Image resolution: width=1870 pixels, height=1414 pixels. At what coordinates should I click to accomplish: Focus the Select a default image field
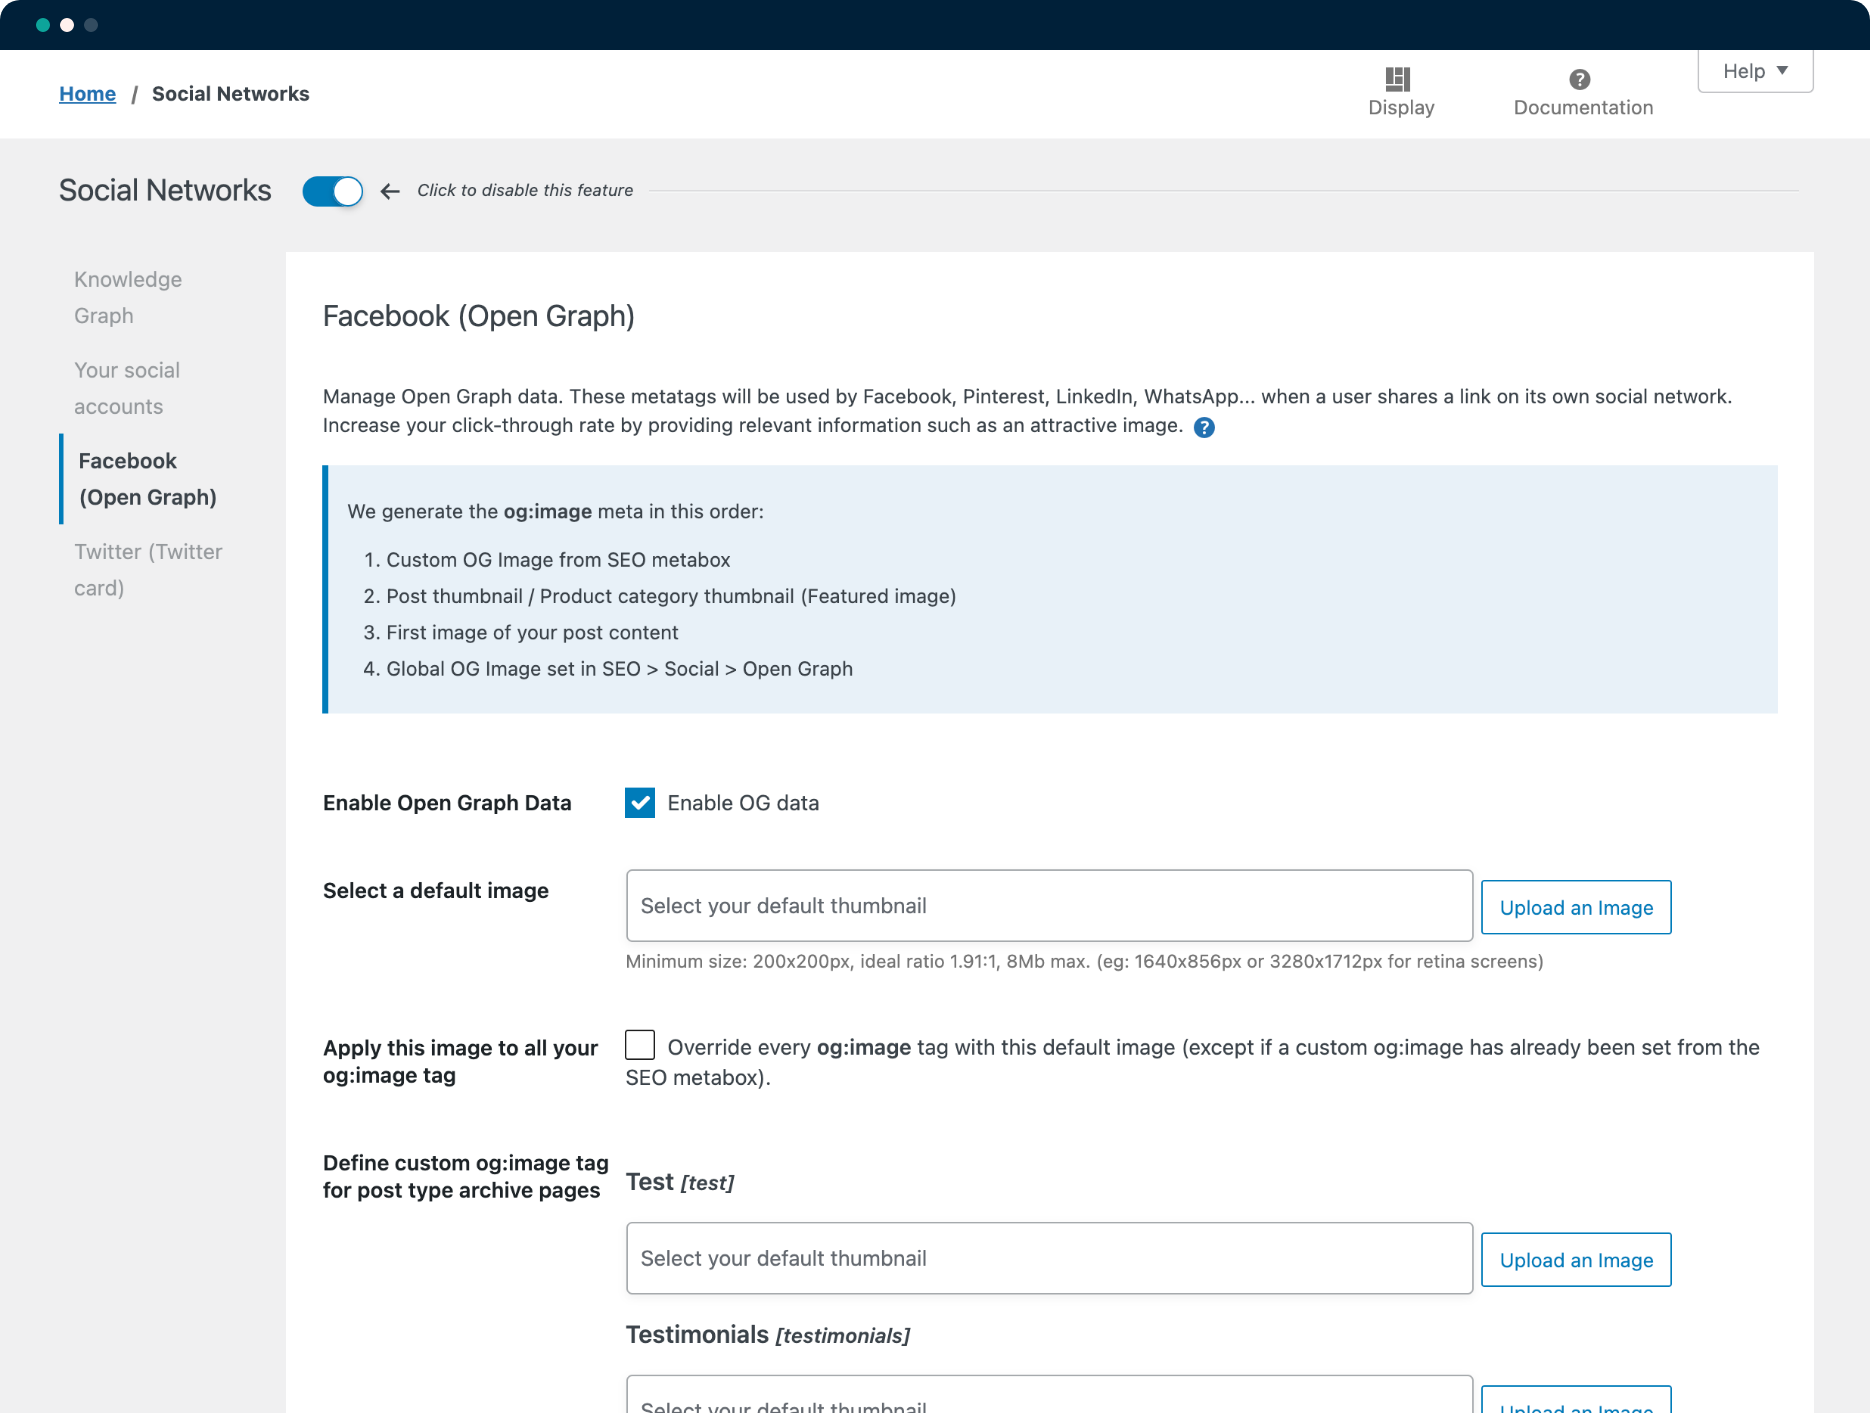[1049, 906]
